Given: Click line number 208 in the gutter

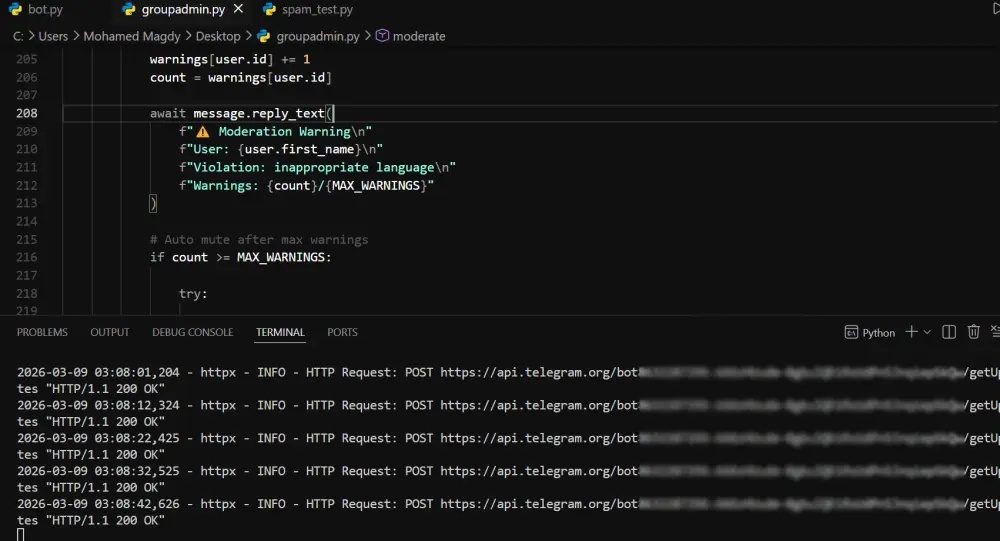Looking at the screenshot, I should click(27, 114).
